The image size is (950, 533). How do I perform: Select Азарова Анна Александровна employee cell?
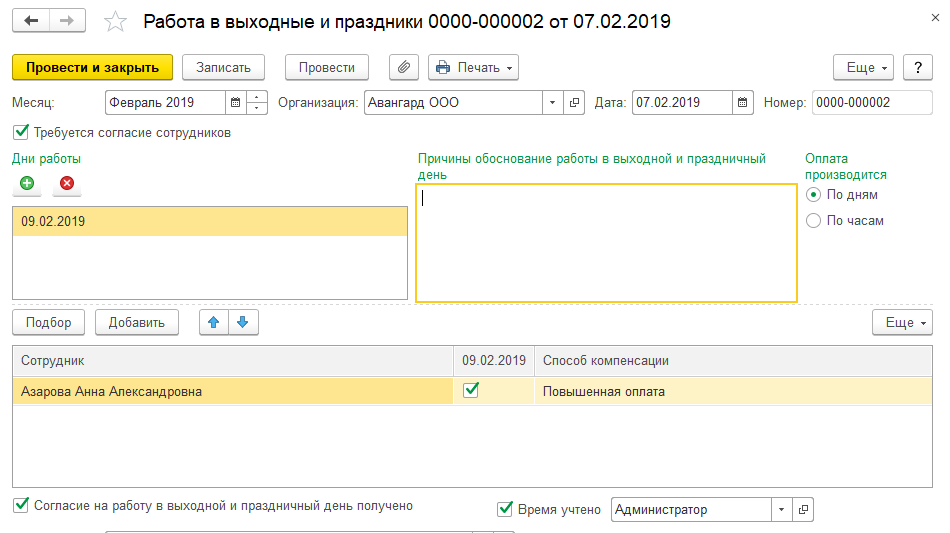point(233,391)
